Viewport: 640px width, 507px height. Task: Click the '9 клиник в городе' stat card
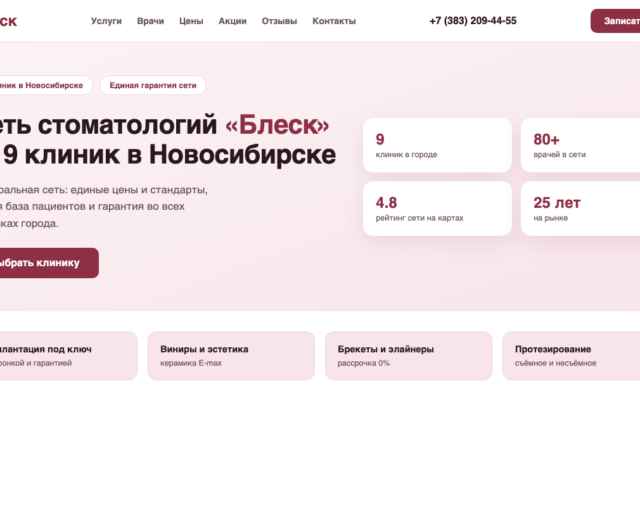point(437,145)
